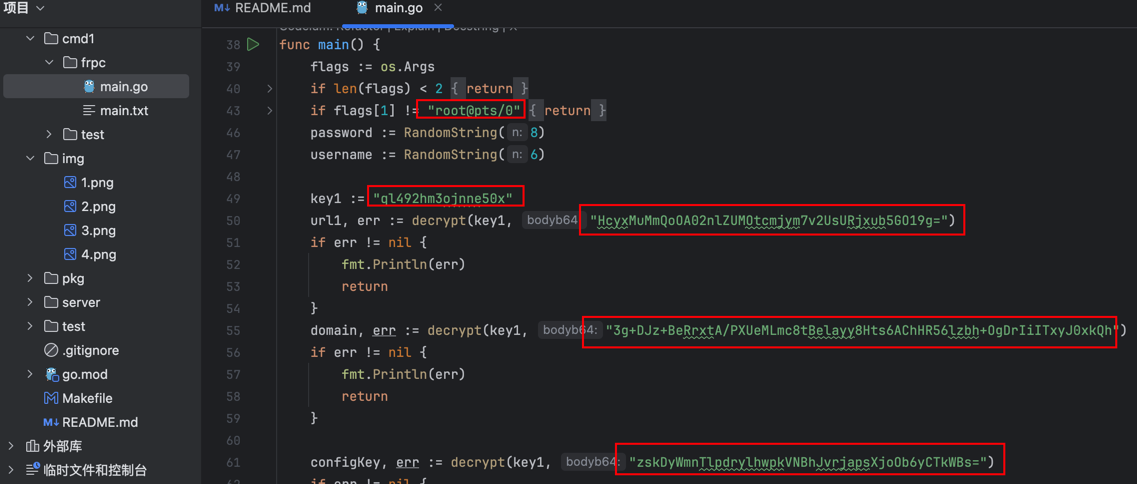Collapse the img folder
The height and width of the screenshot is (484, 1137).
tap(30, 158)
